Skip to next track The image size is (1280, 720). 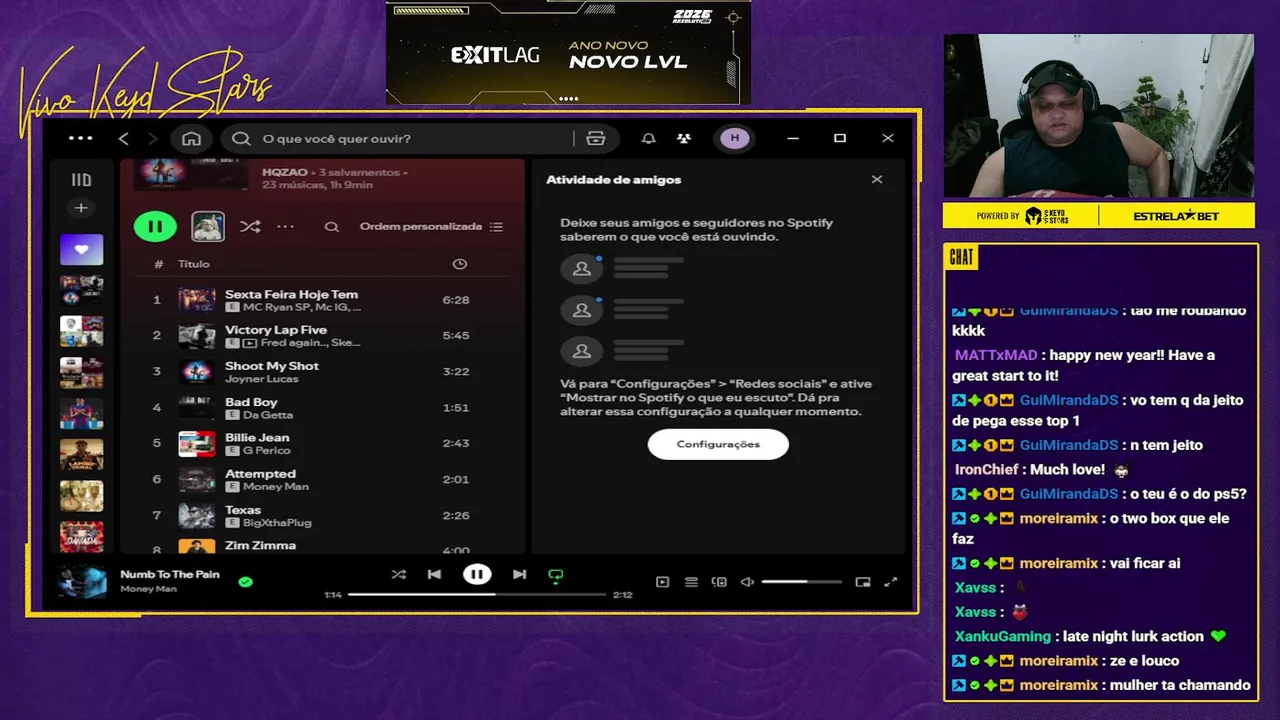[x=519, y=574]
